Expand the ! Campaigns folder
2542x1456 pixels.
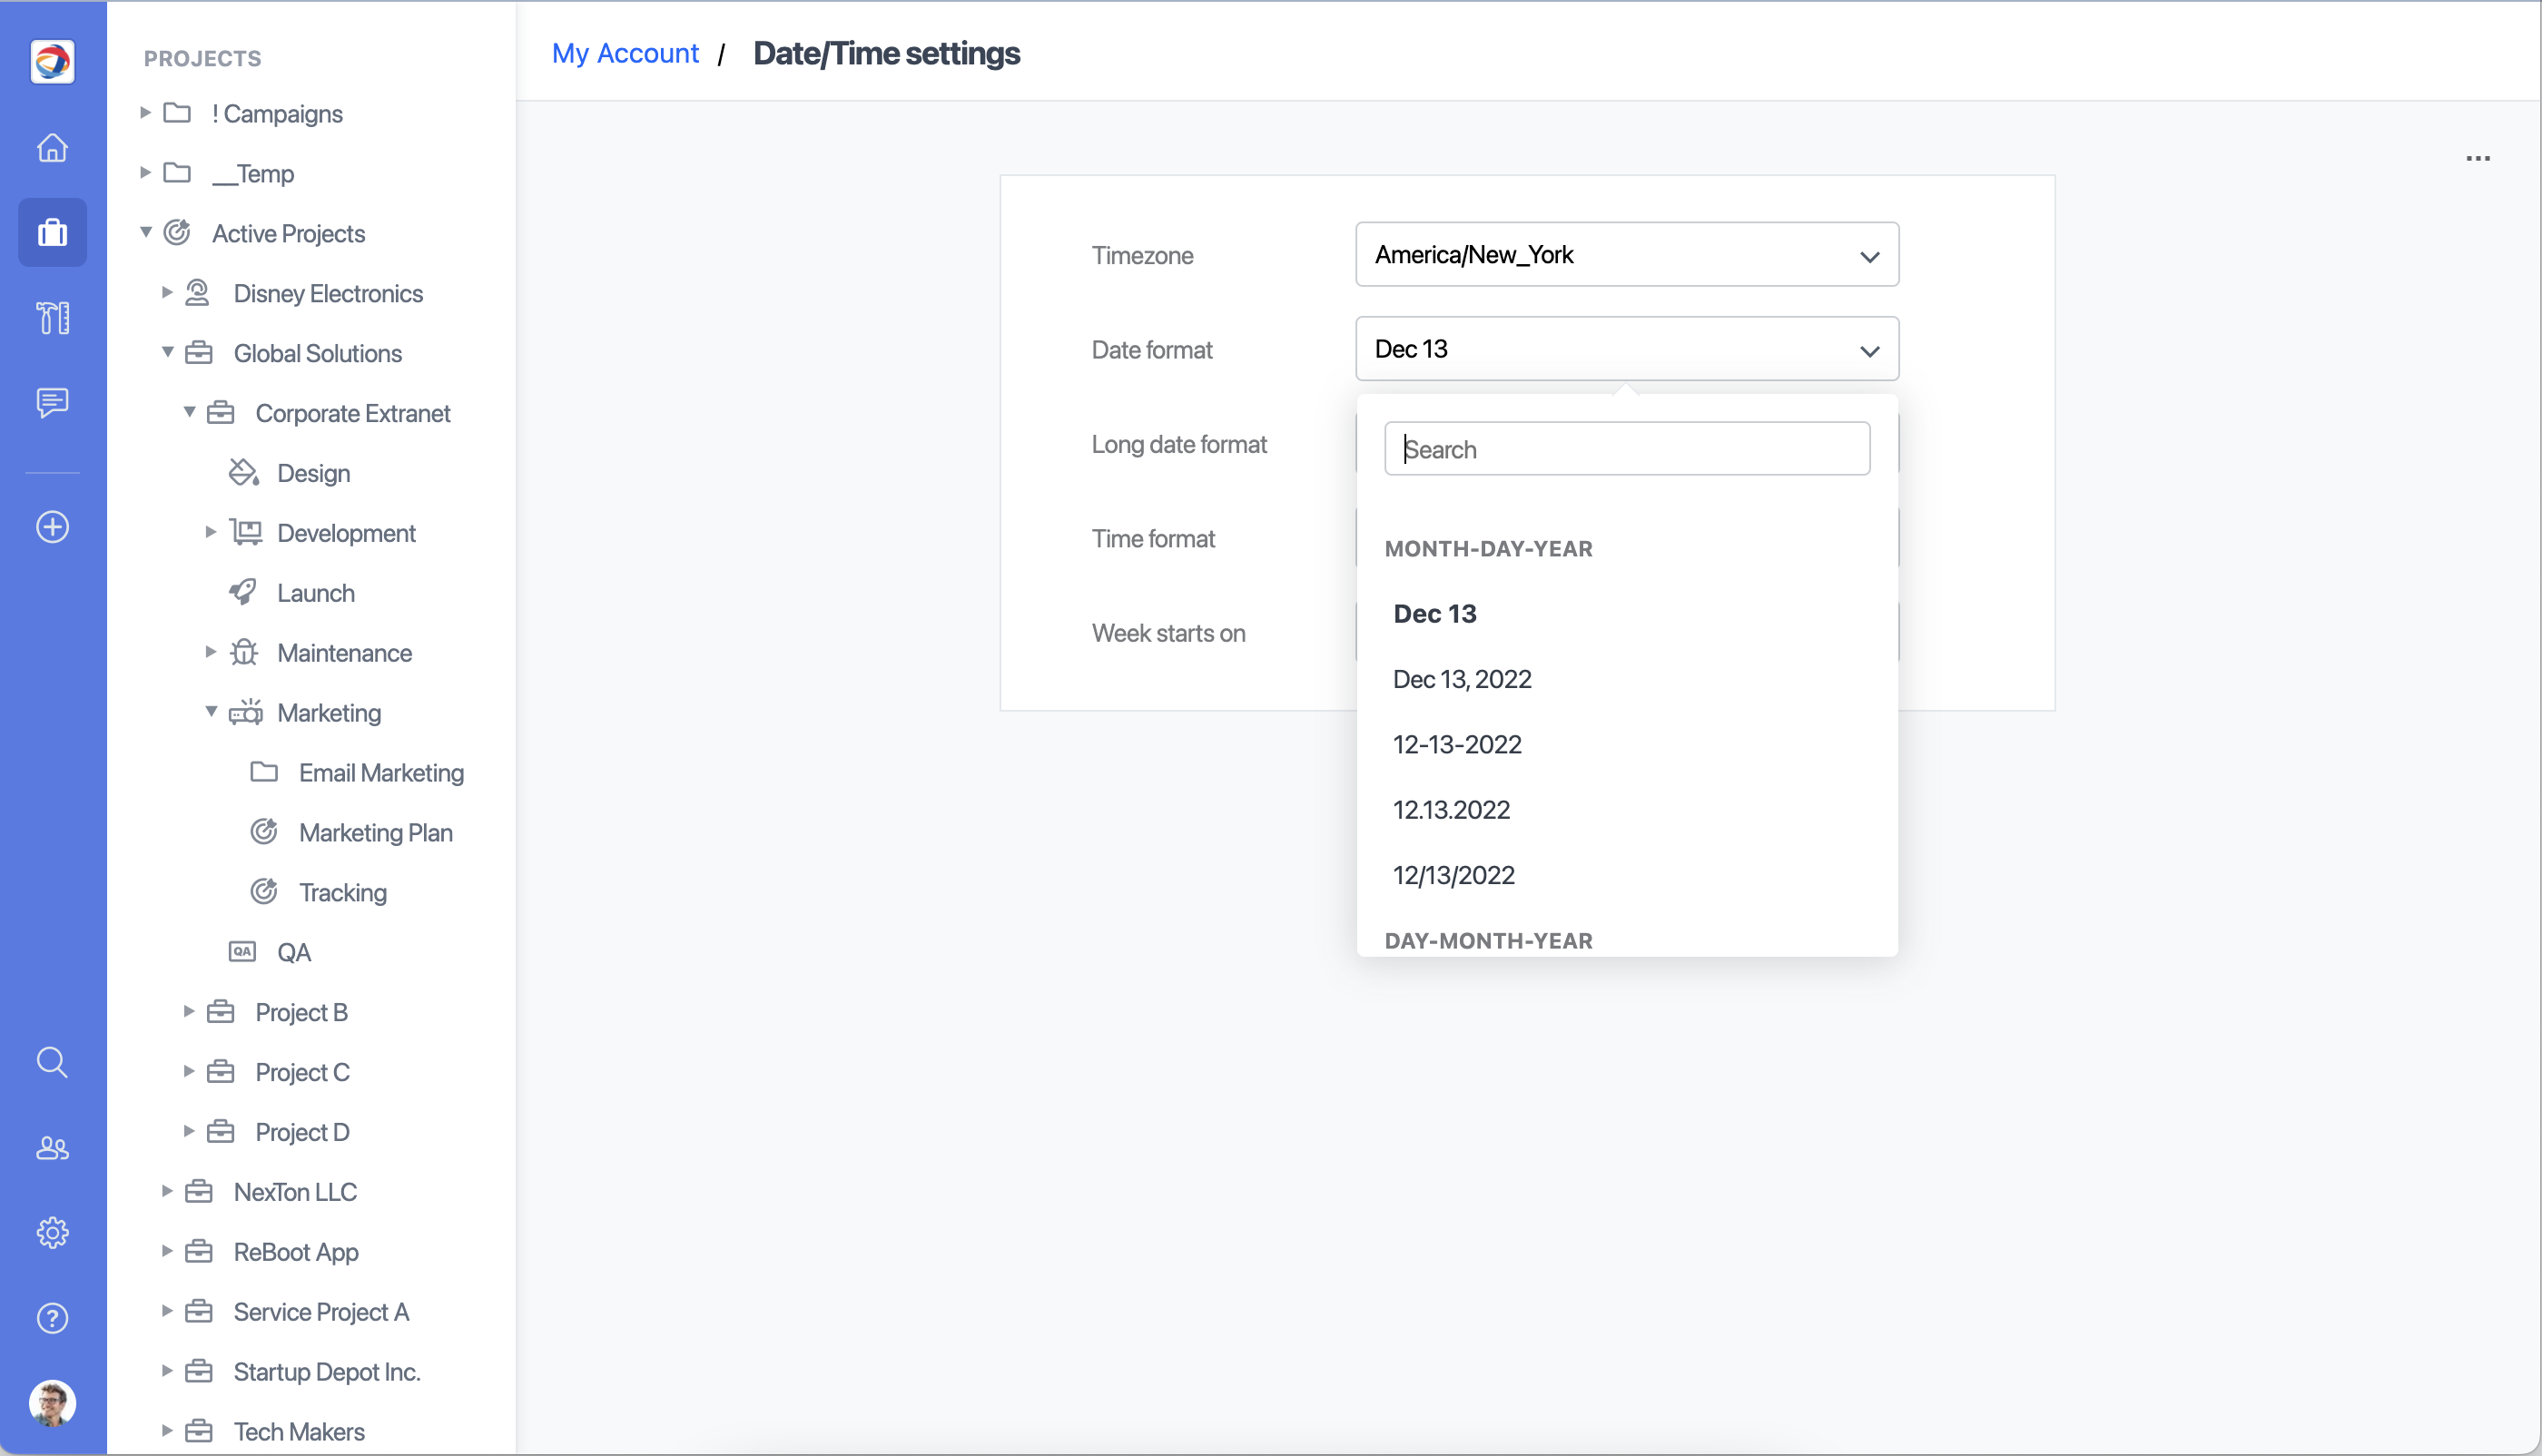point(145,113)
